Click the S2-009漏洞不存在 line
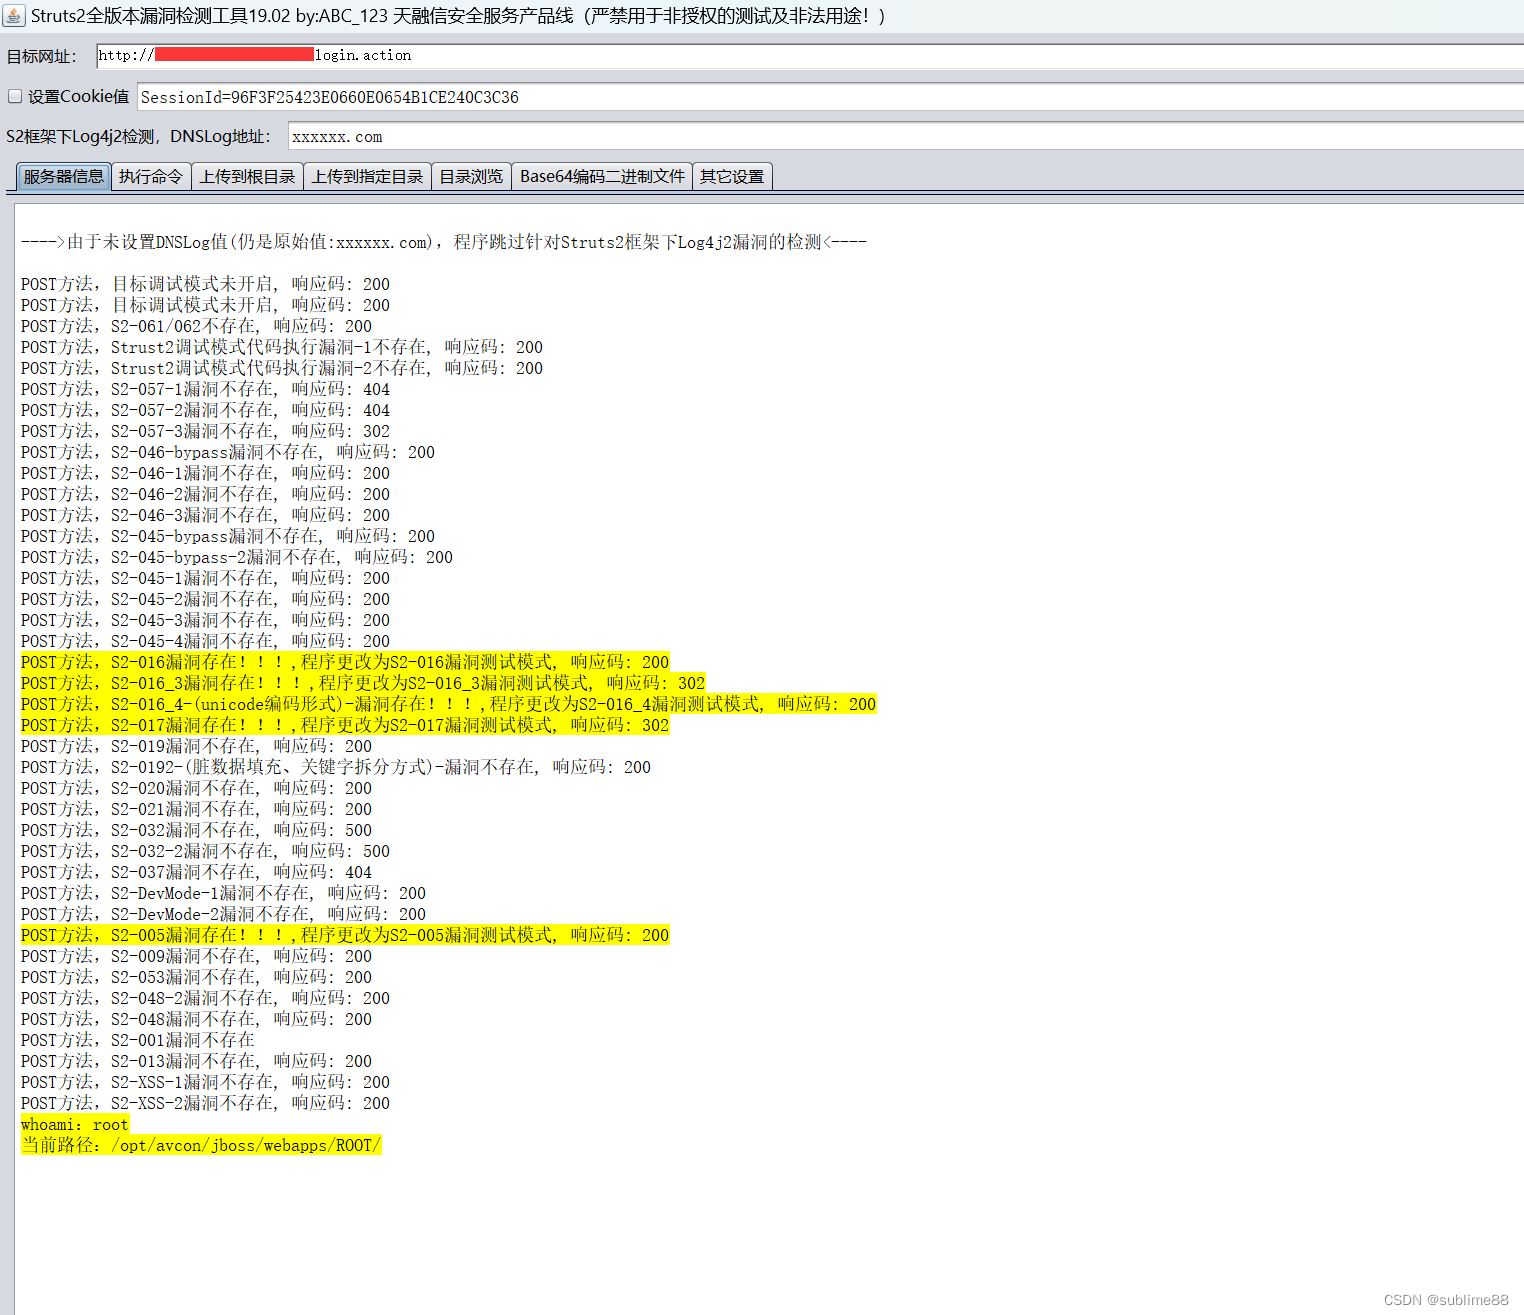Image resolution: width=1524 pixels, height=1315 pixels. point(196,956)
